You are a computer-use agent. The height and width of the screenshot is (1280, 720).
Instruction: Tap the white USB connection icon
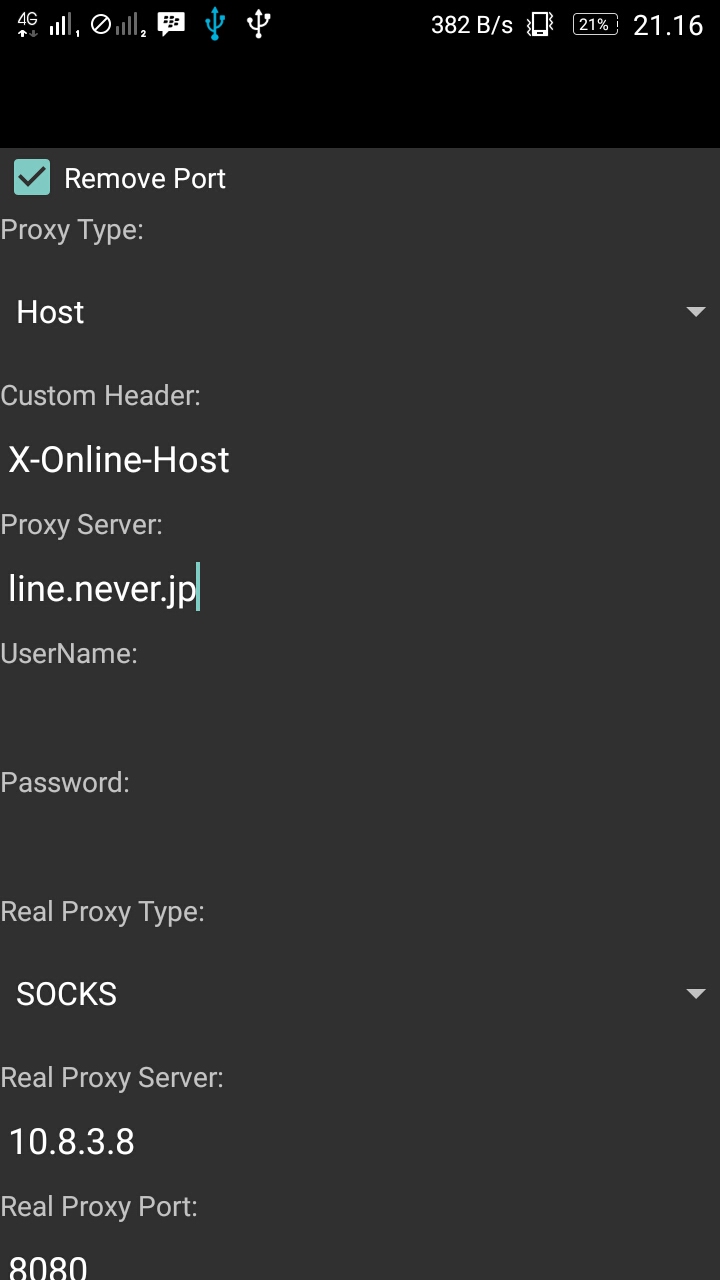click(x=259, y=24)
